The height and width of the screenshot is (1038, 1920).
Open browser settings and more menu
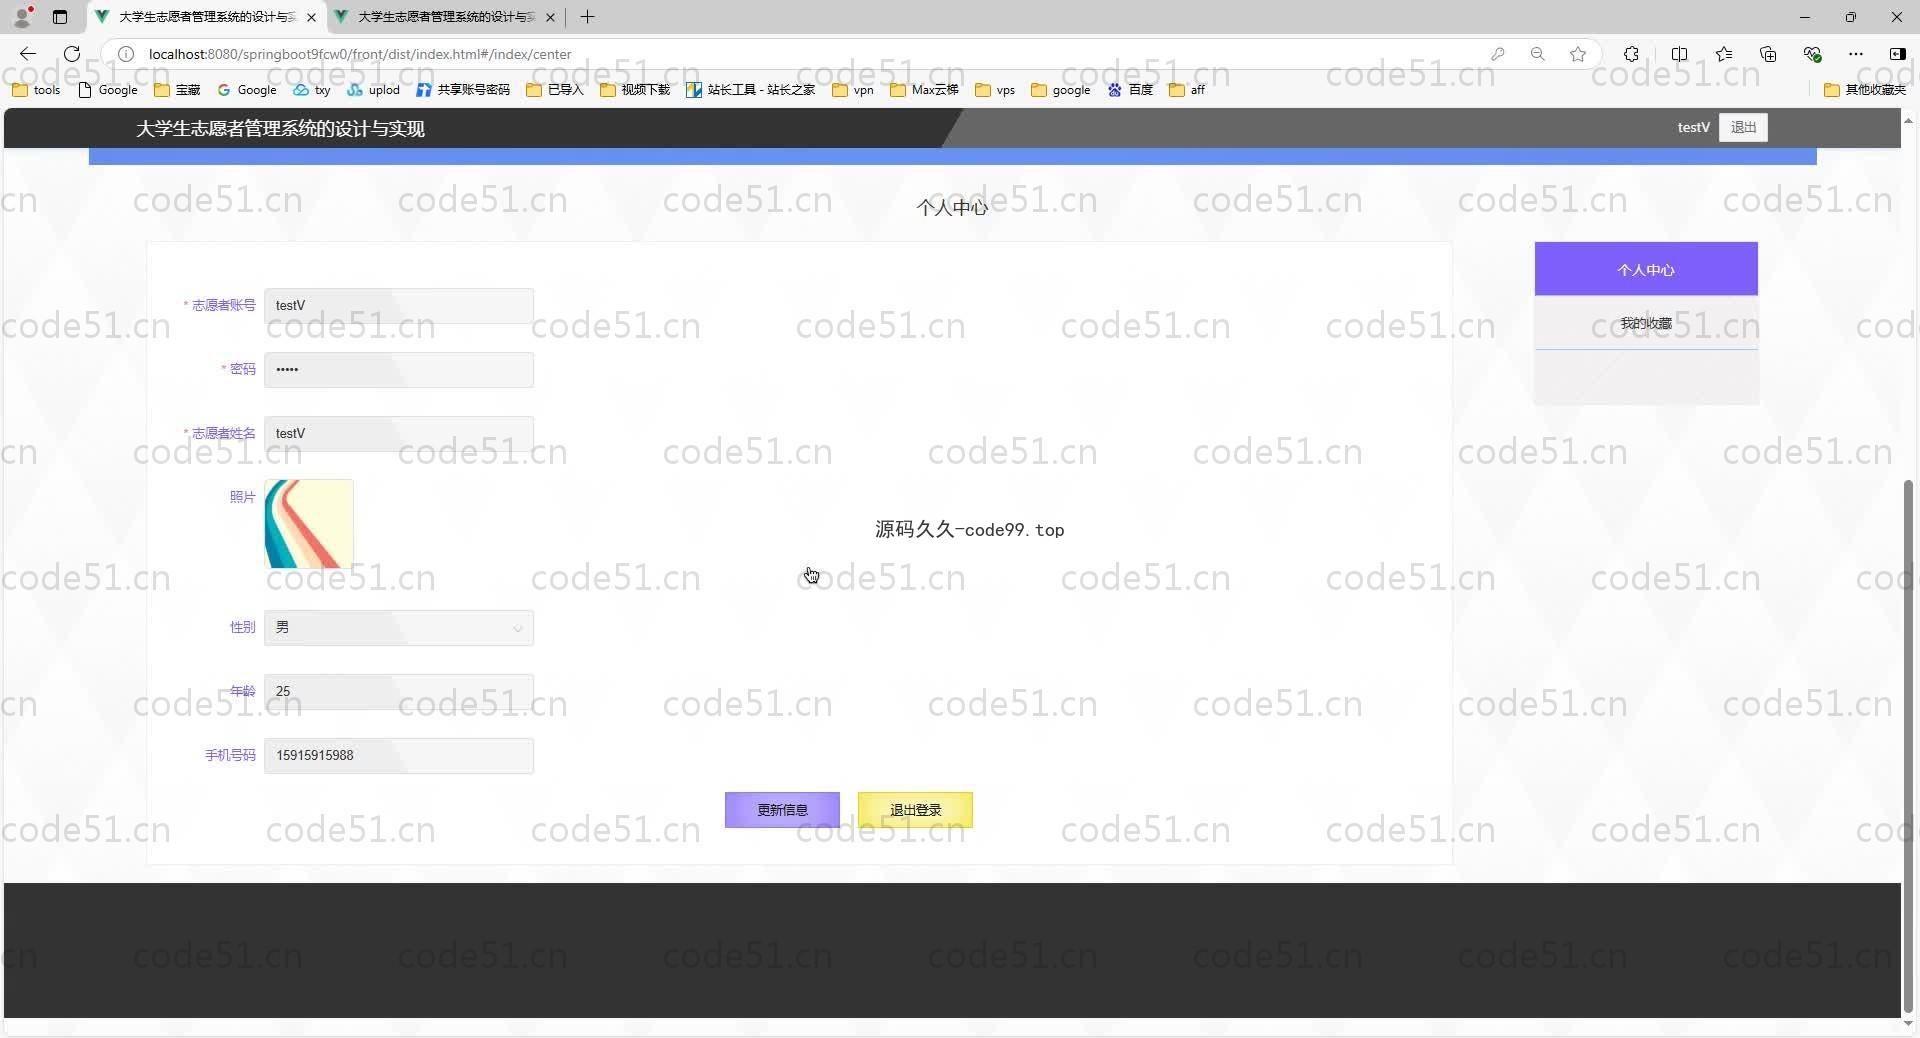click(x=1856, y=54)
